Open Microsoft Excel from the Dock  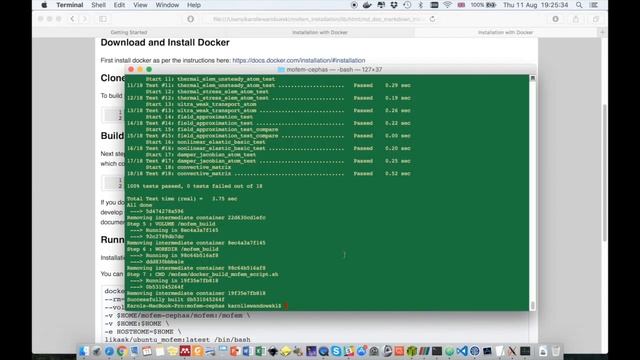pos(260,351)
